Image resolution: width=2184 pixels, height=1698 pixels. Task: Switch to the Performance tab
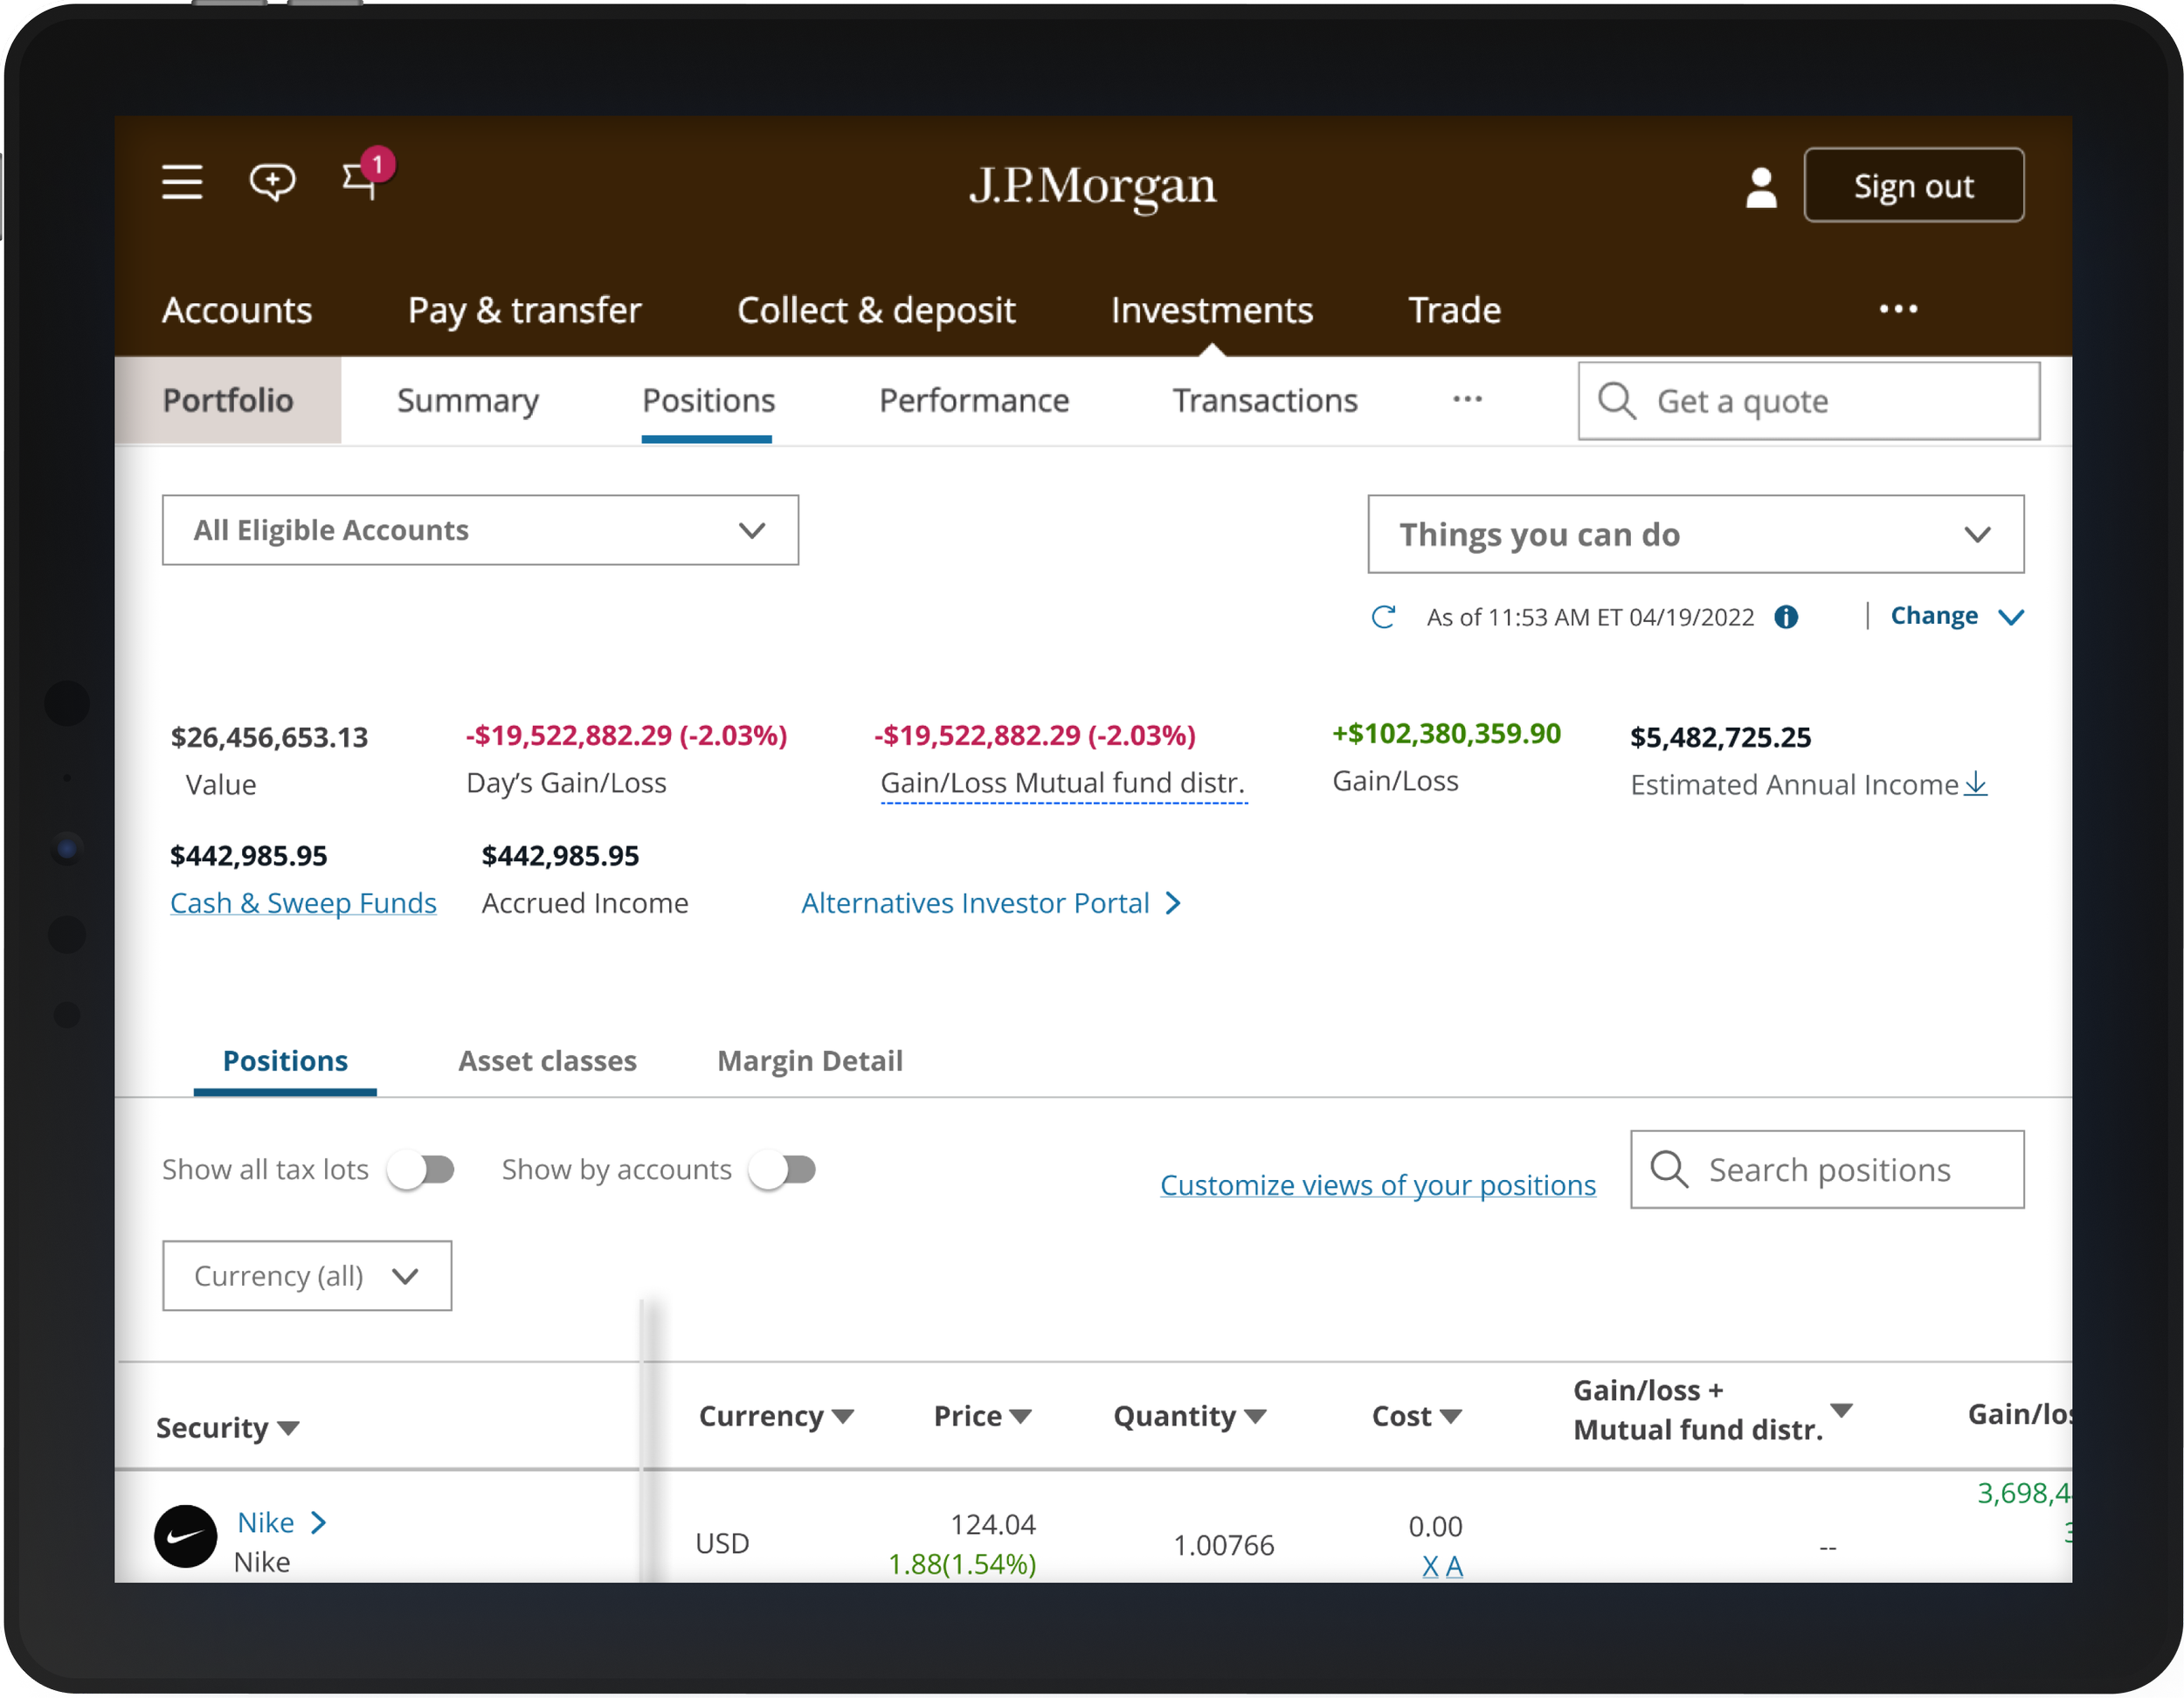point(973,400)
